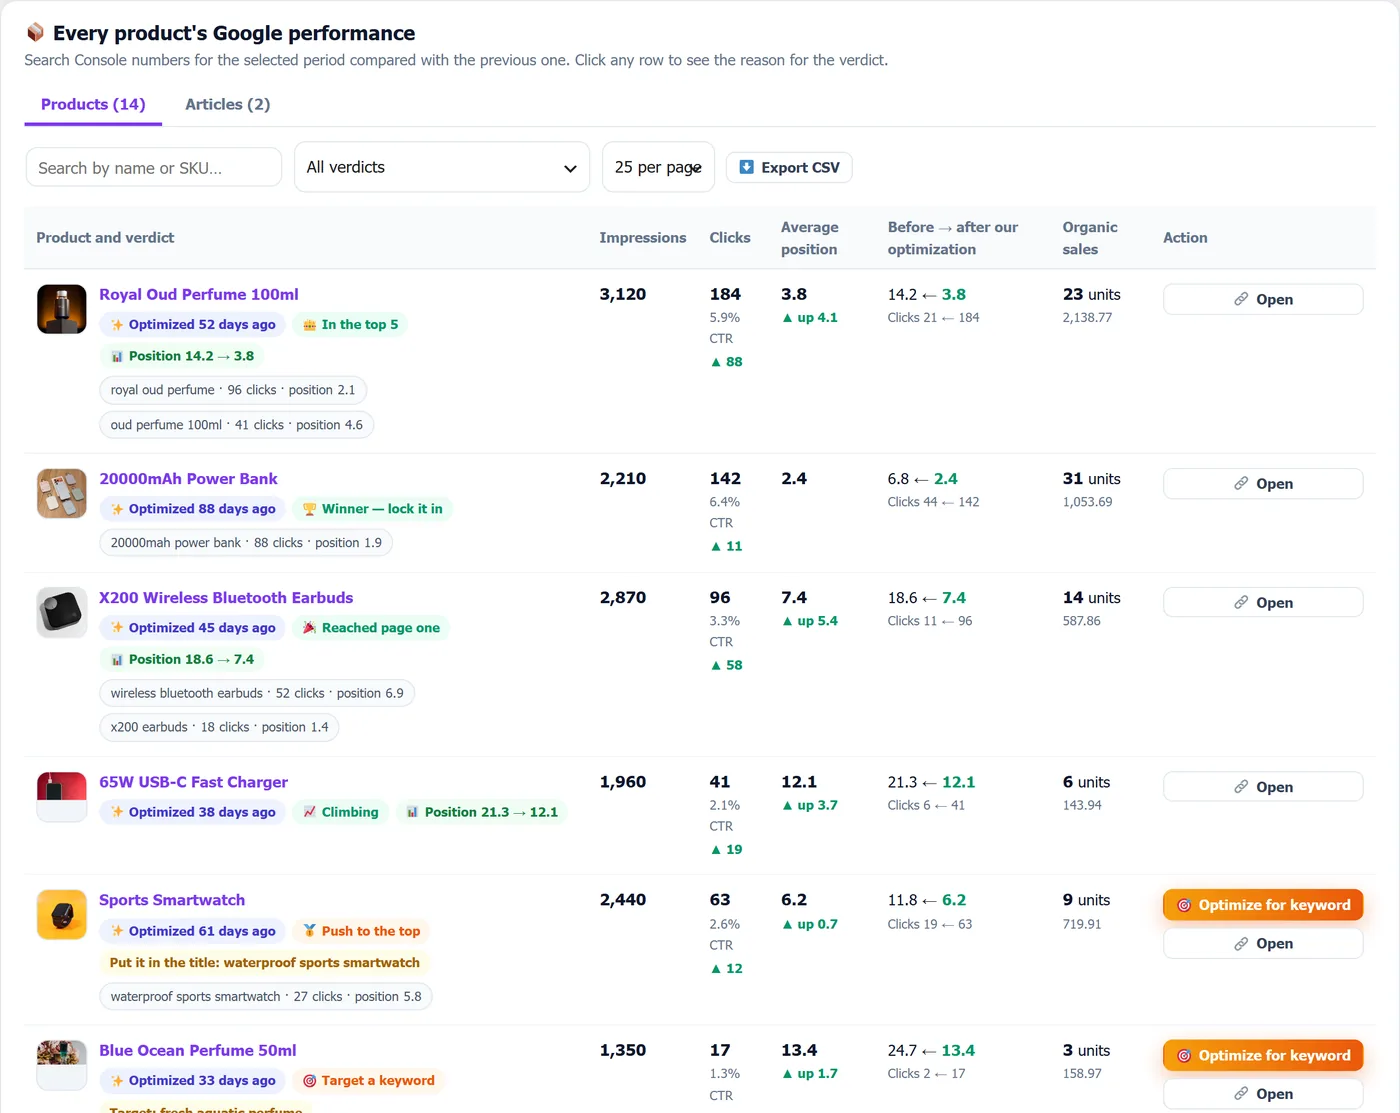The height and width of the screenshot is (1113, 1400).
Task: Click the Average position column header
Action: [810, 238]
